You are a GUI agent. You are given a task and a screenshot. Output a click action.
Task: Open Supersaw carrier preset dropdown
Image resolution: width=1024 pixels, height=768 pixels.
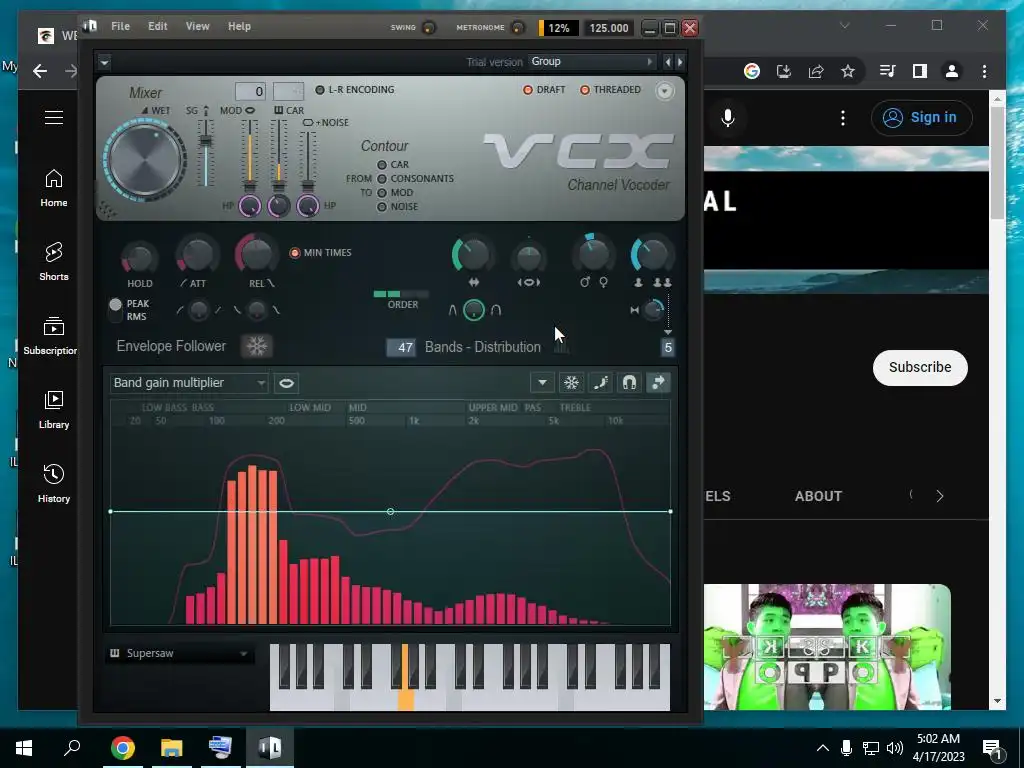coord(178,653)
